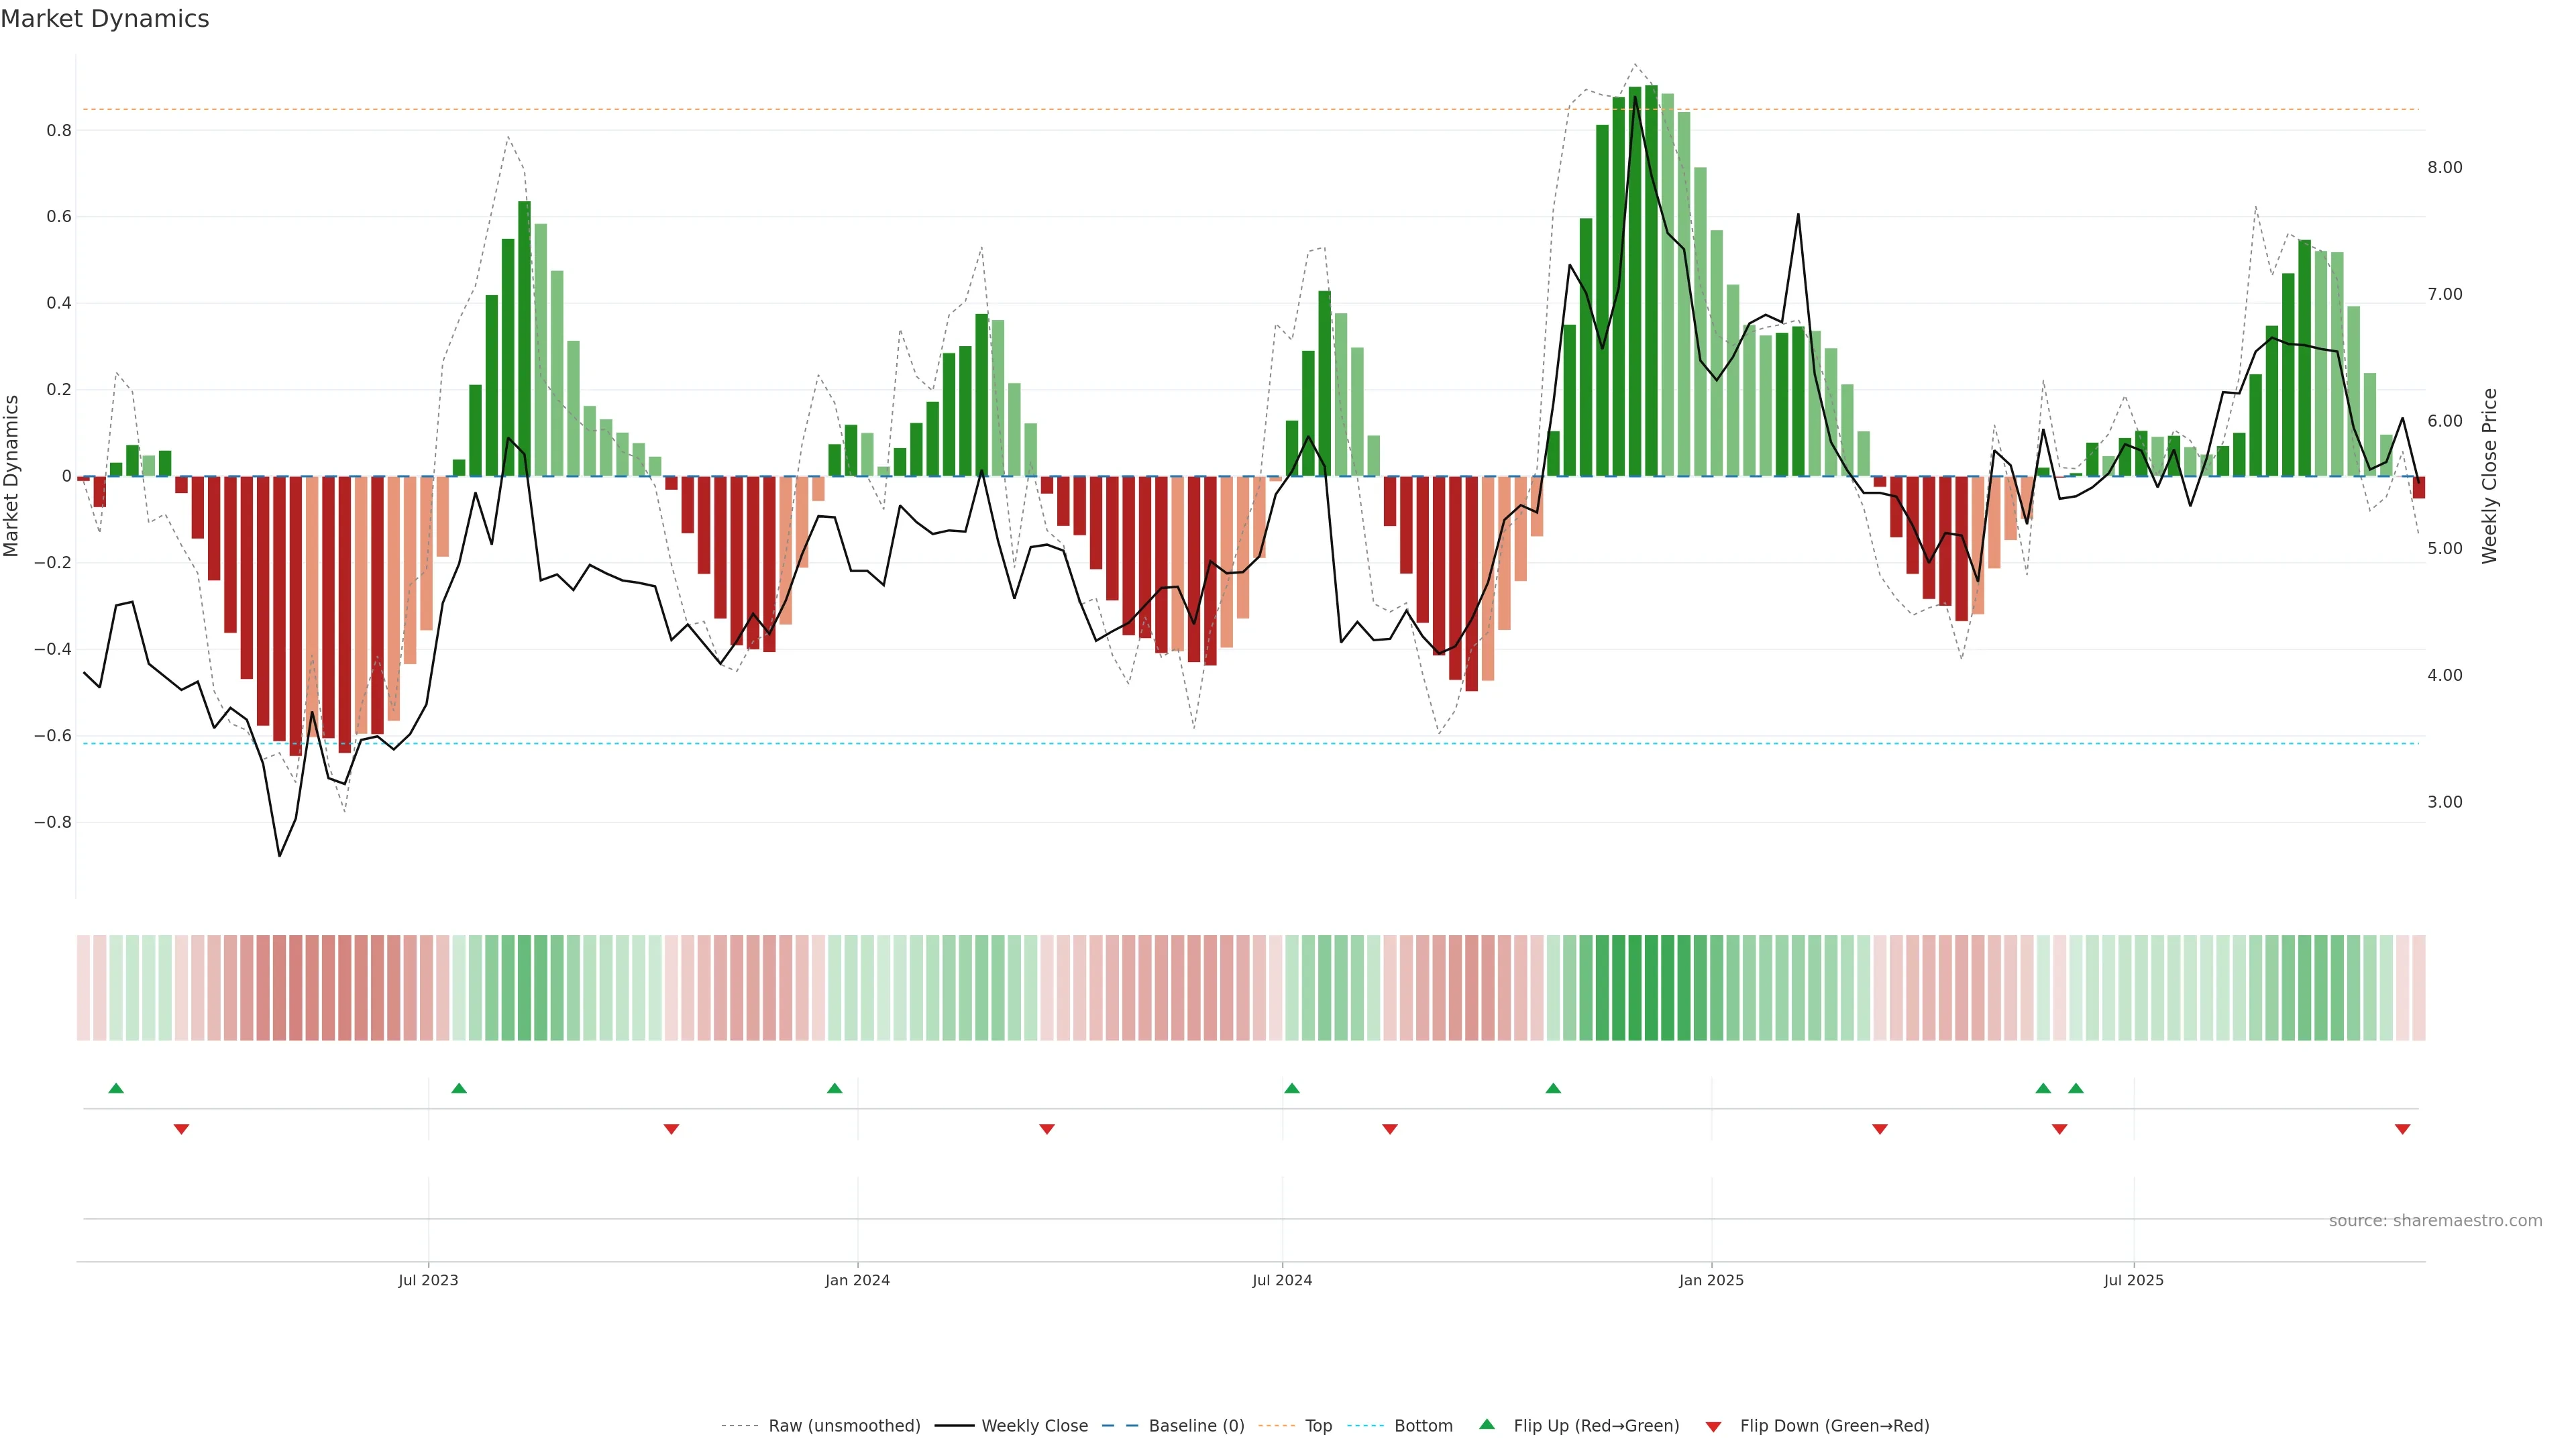
Task: Click the Market Dynamics chart title
Action: [x=105, y=19]
